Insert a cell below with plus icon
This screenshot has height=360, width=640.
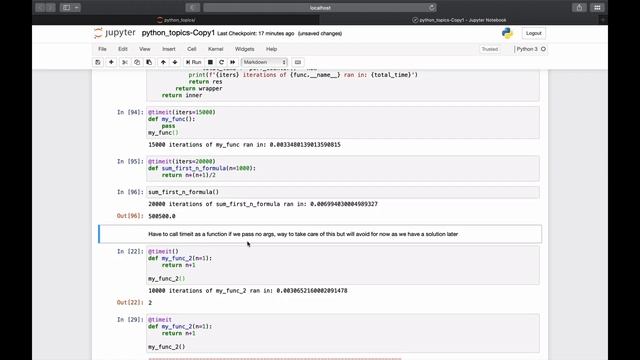pyautogui.click(x=111, y=62)
